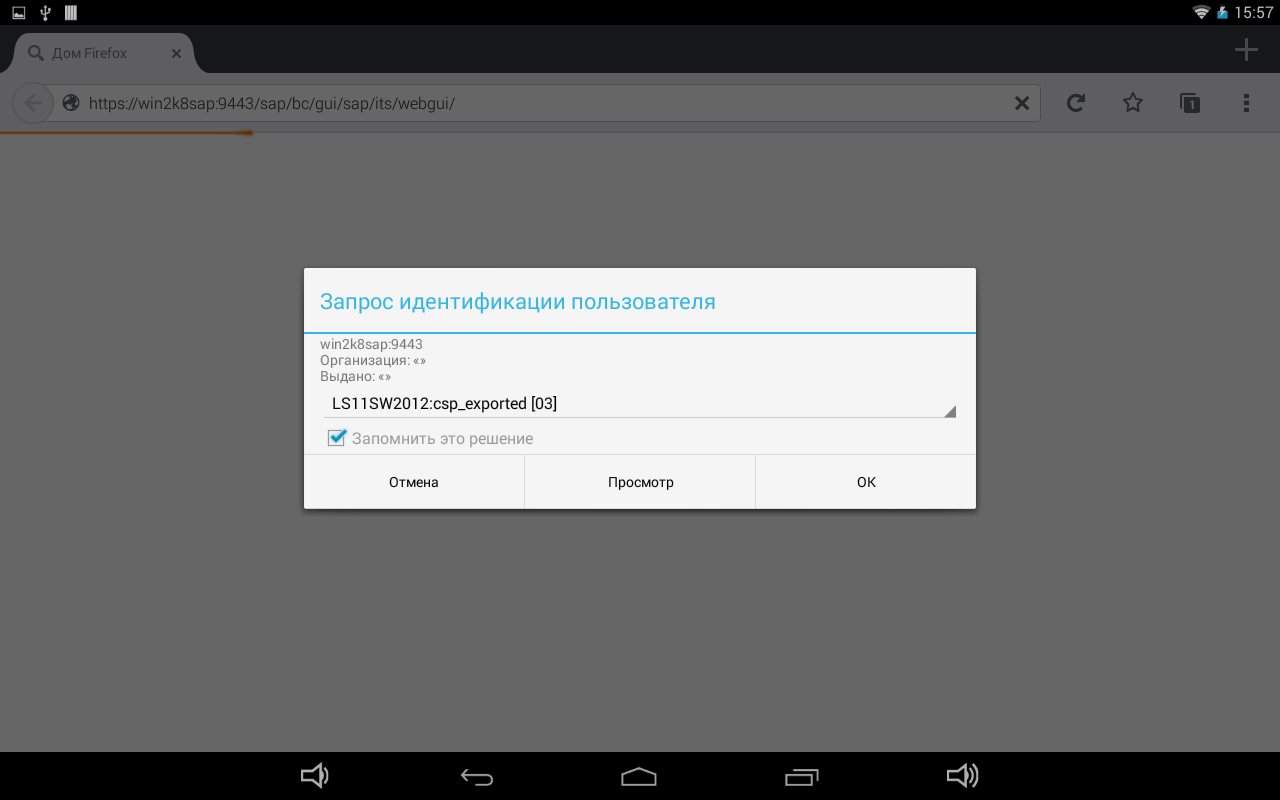This screenshot has width=1280, height=800.
Task: Select the Дом Firefox tab
Action: [90, 53]
